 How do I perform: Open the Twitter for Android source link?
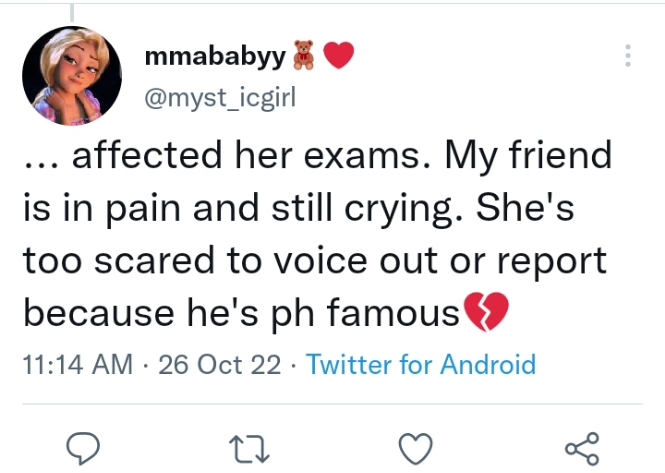click(x=421, y=364)
